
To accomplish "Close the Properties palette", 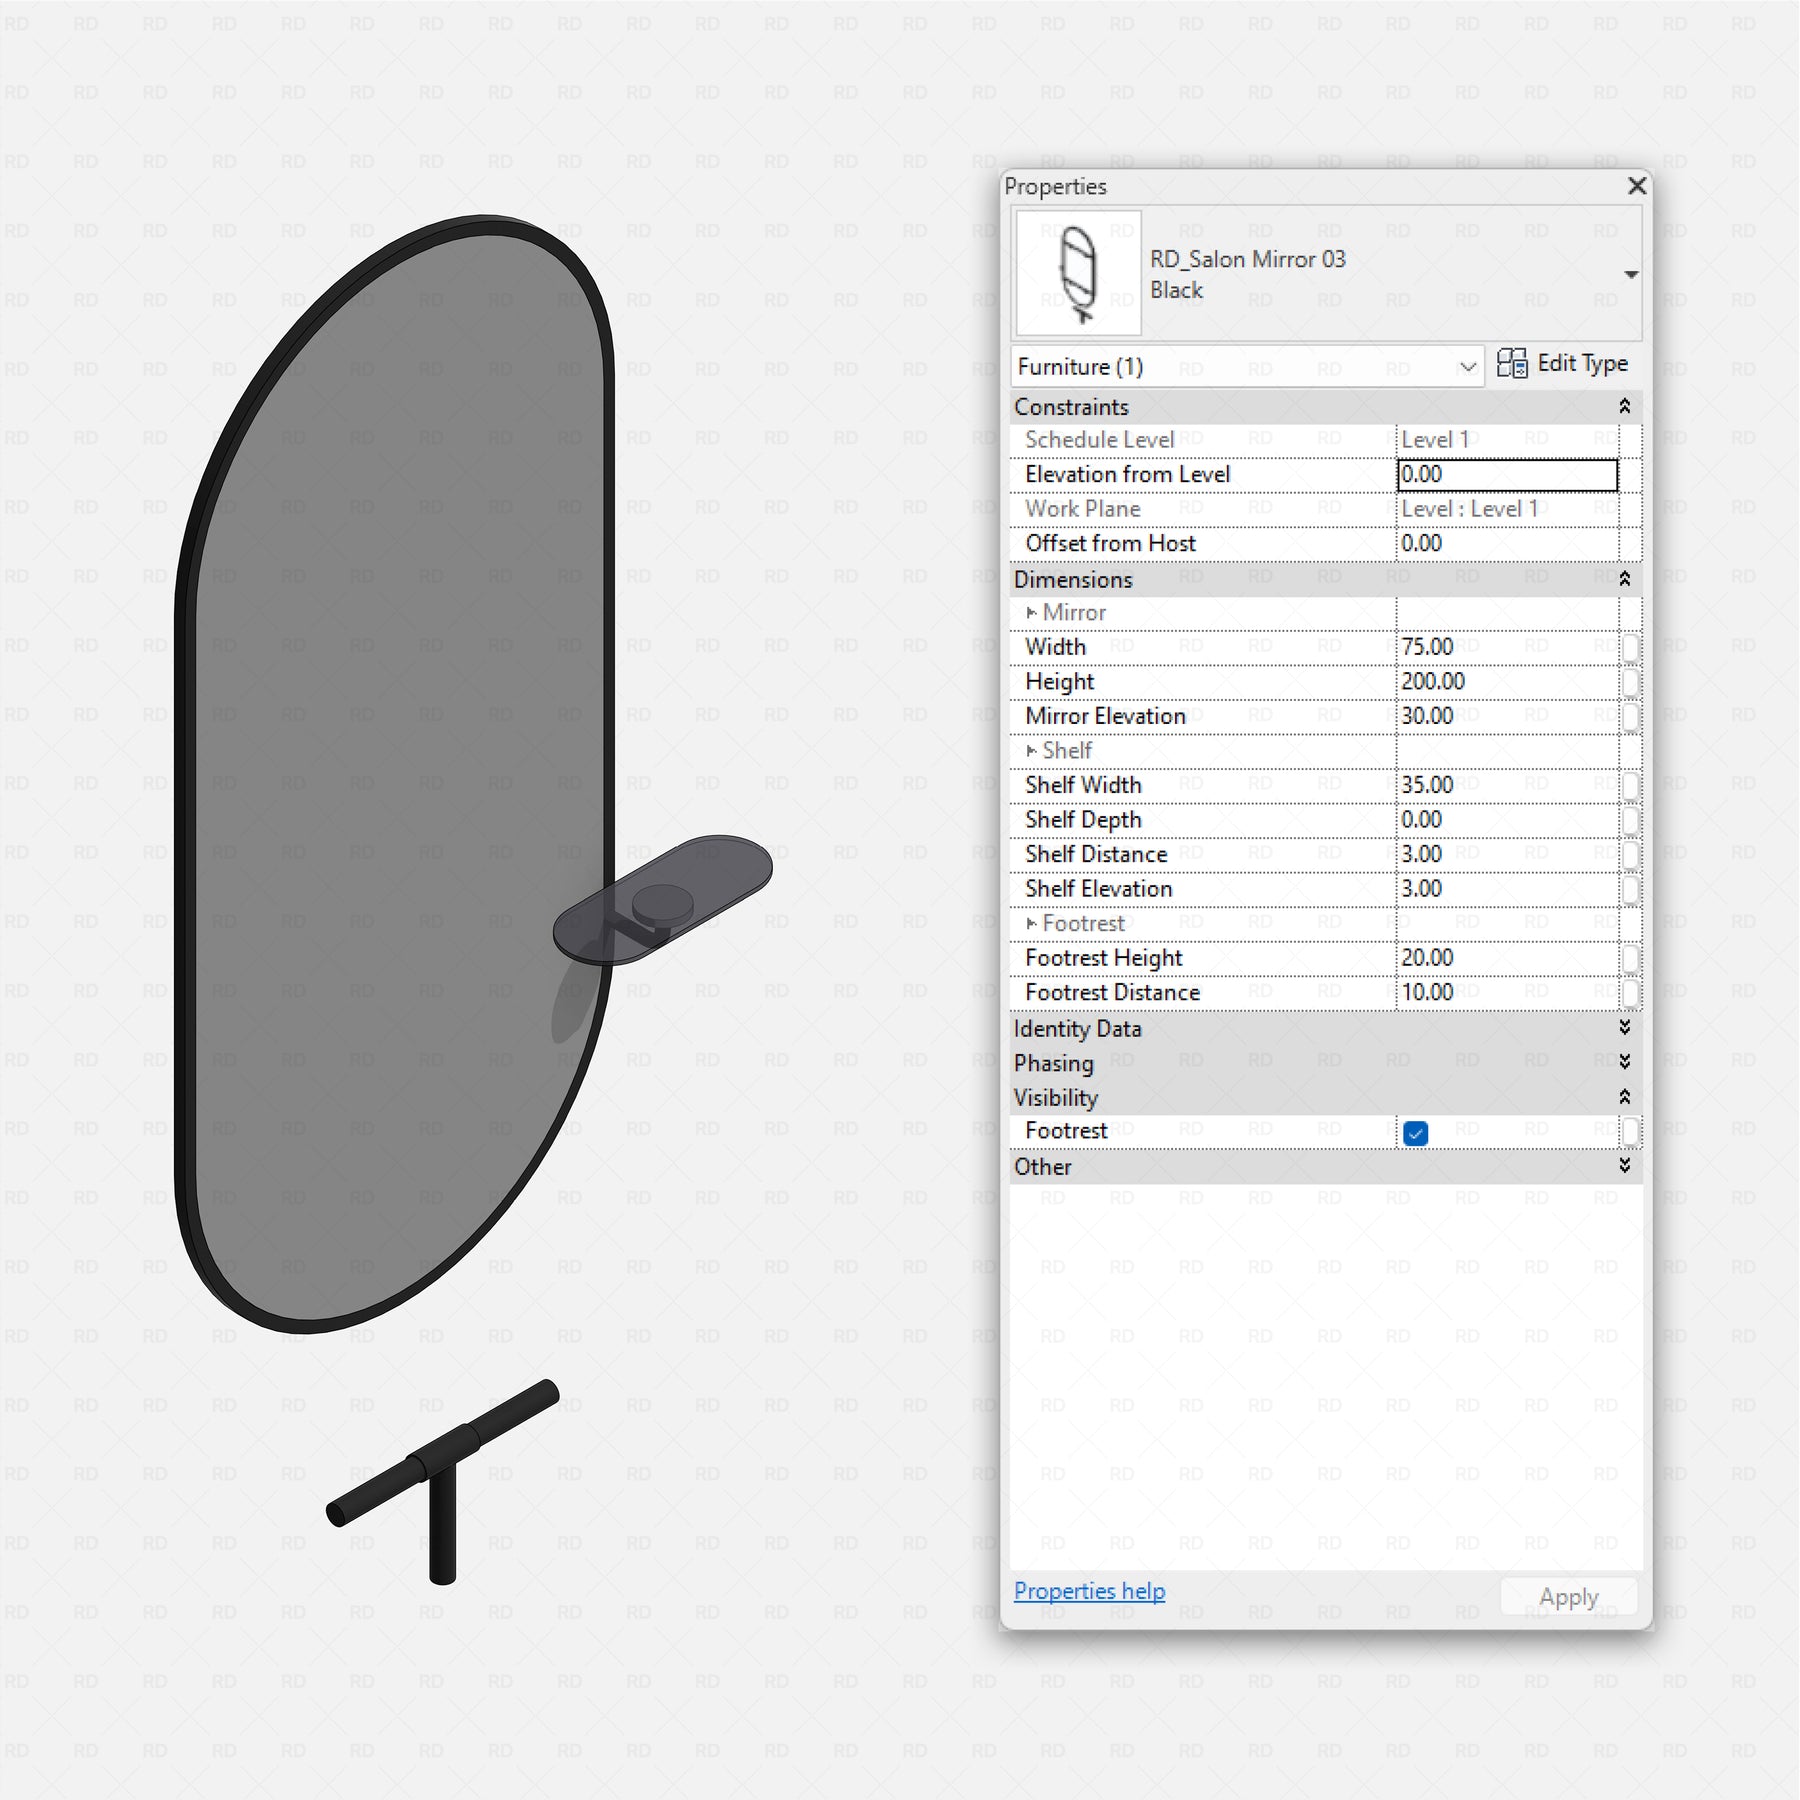I will tap(1637, 186).
